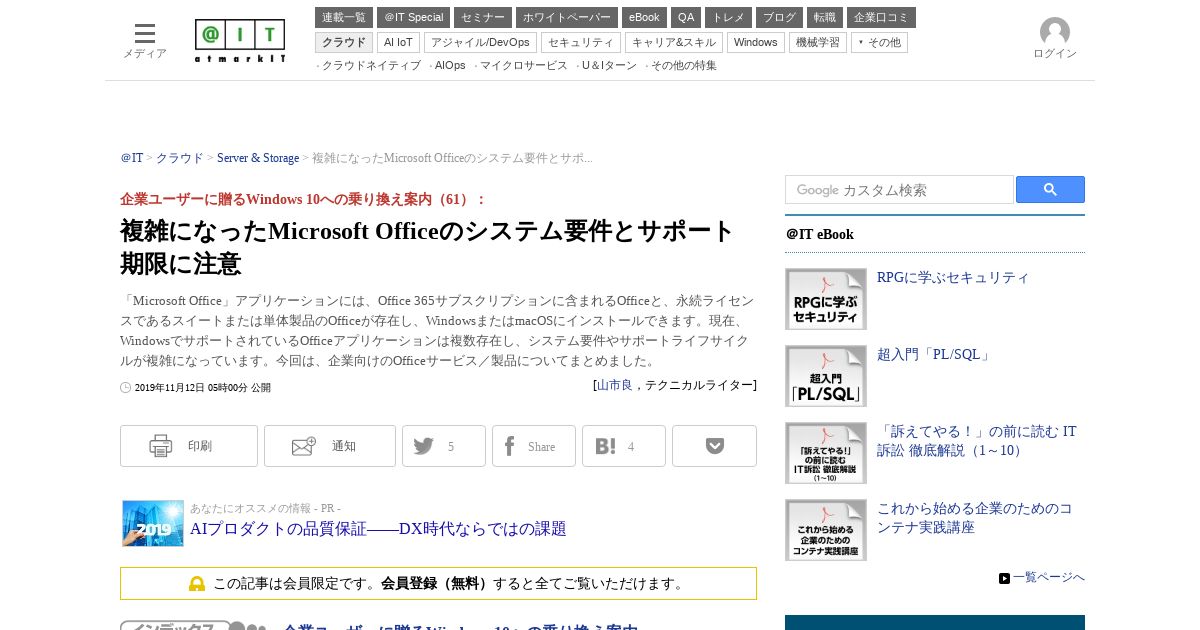Open the eBook menu item
This screenshot has width=1200, height=630.
644,17
